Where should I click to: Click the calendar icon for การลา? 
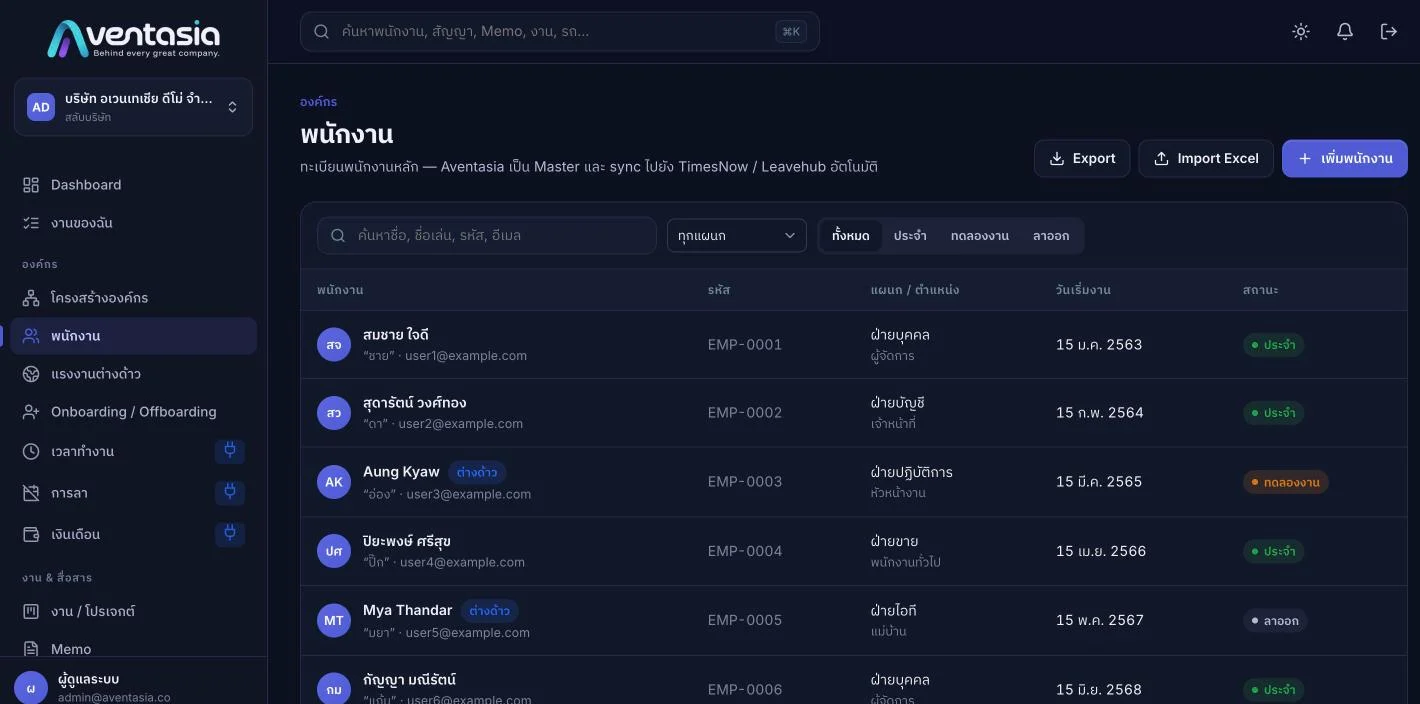click(31, 493)
